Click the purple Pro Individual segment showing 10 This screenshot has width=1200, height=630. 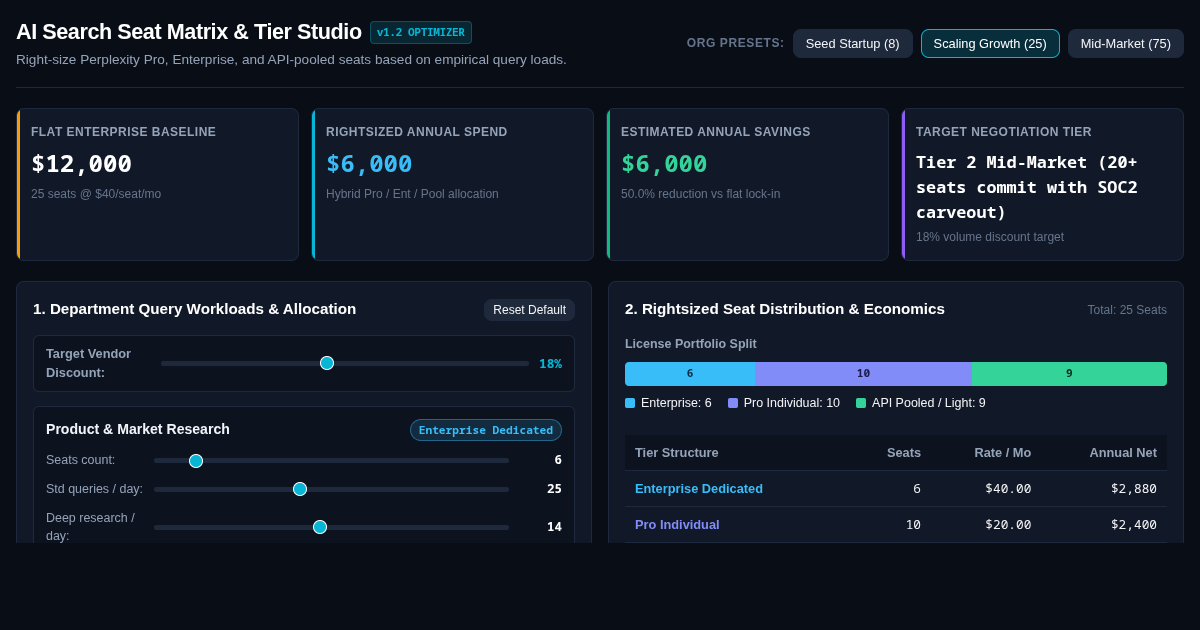tap(863, 374)
